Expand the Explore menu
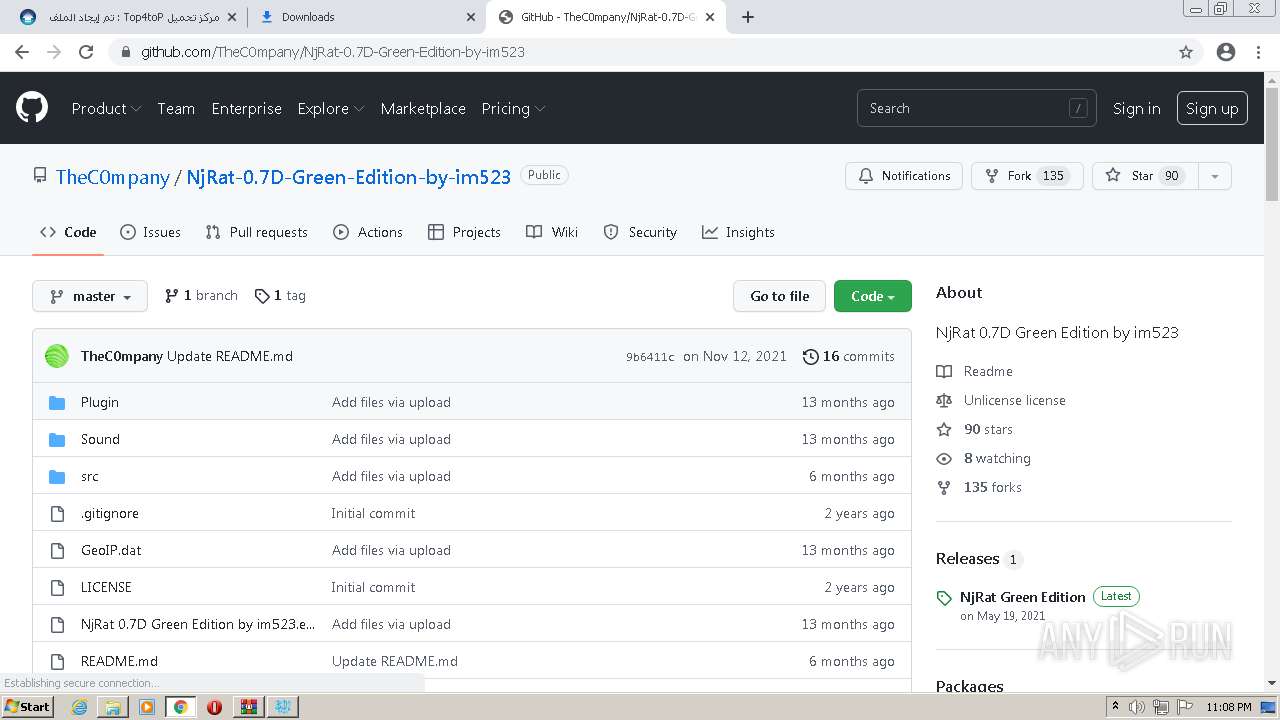Viewport: 1280px width, 720px height. click(330, 108)
